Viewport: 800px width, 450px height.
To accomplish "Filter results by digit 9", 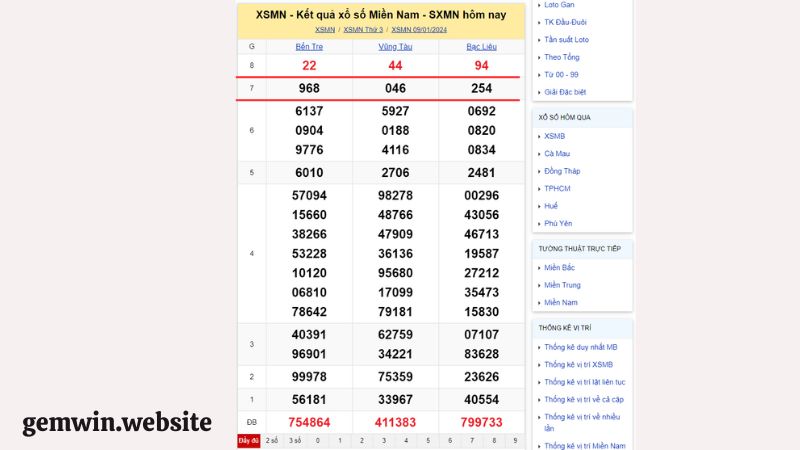I will [x=515, y=440].
